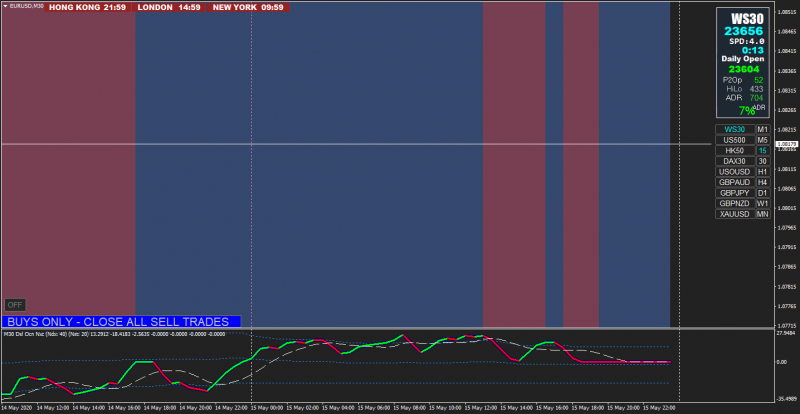Click the -35.4989 indicator scale value
Image resolution: width=800 pixels, height=414 pixels.
[787, 400]
